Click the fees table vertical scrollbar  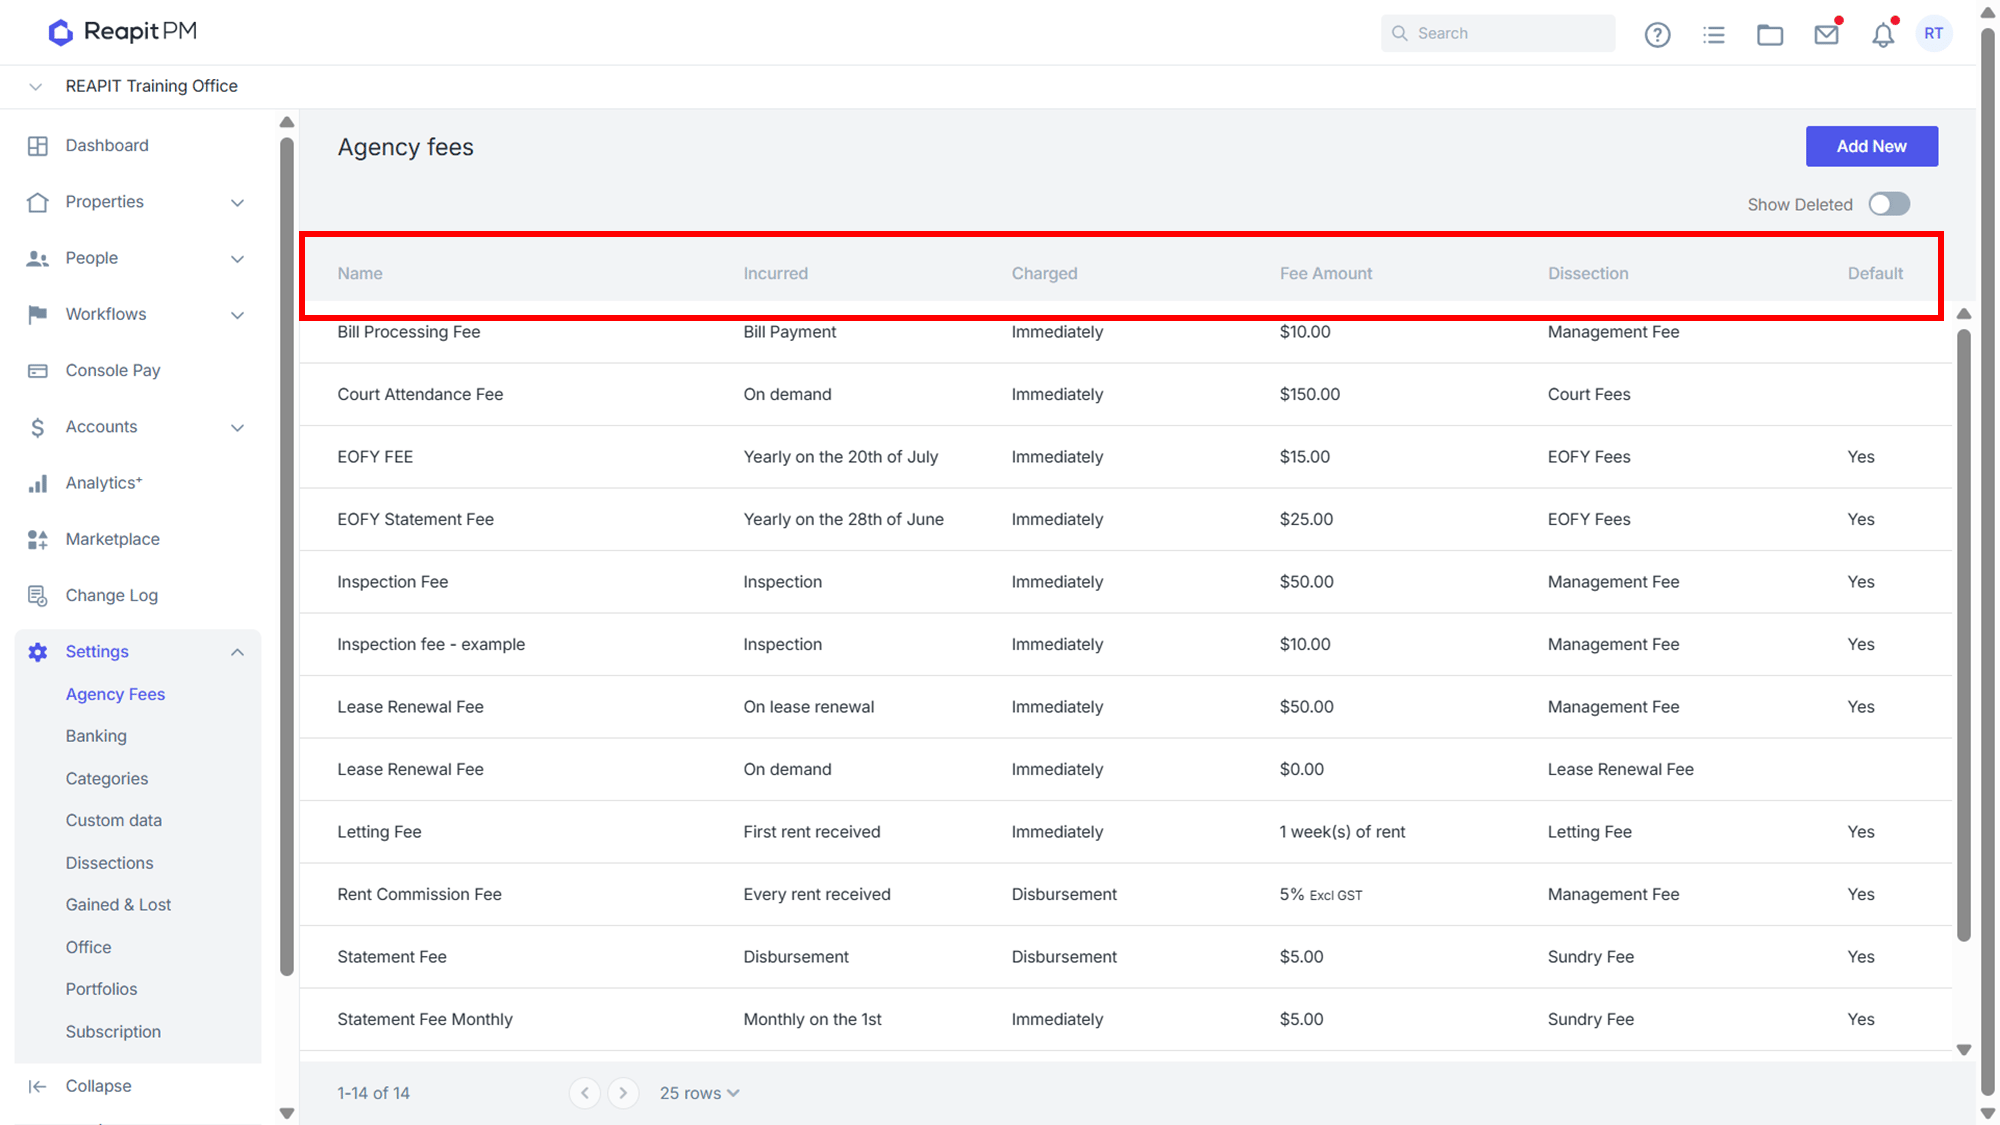pos(1963,636)
